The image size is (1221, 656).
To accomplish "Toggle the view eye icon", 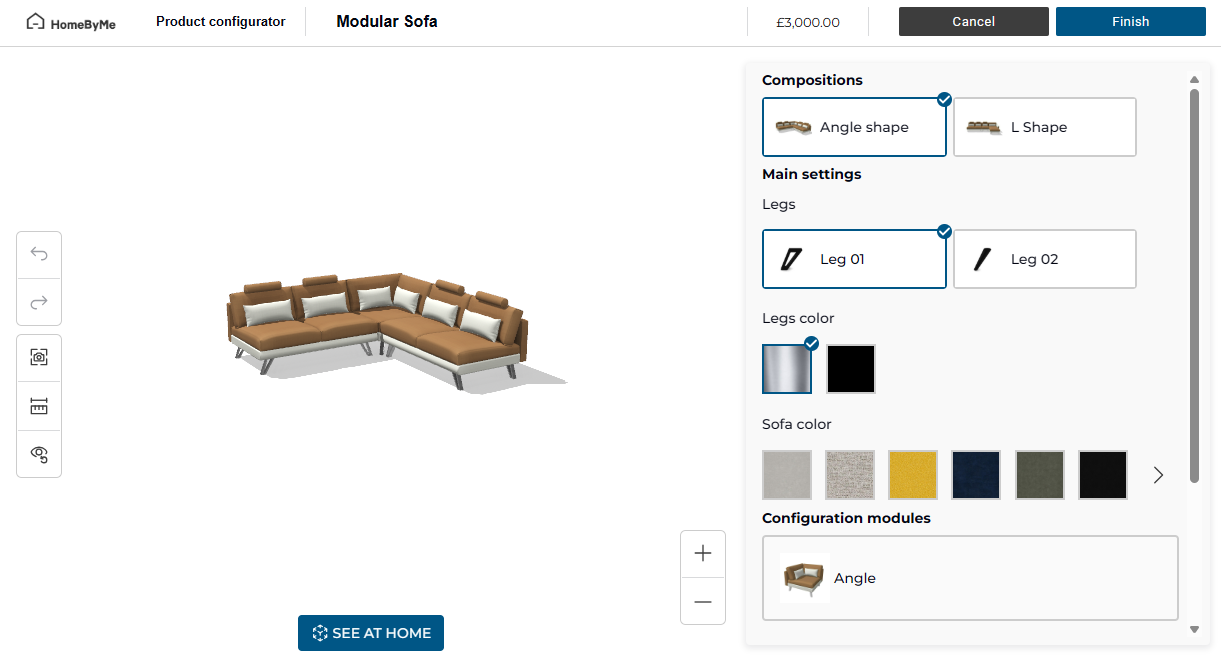I will click(x=39, y=454).
